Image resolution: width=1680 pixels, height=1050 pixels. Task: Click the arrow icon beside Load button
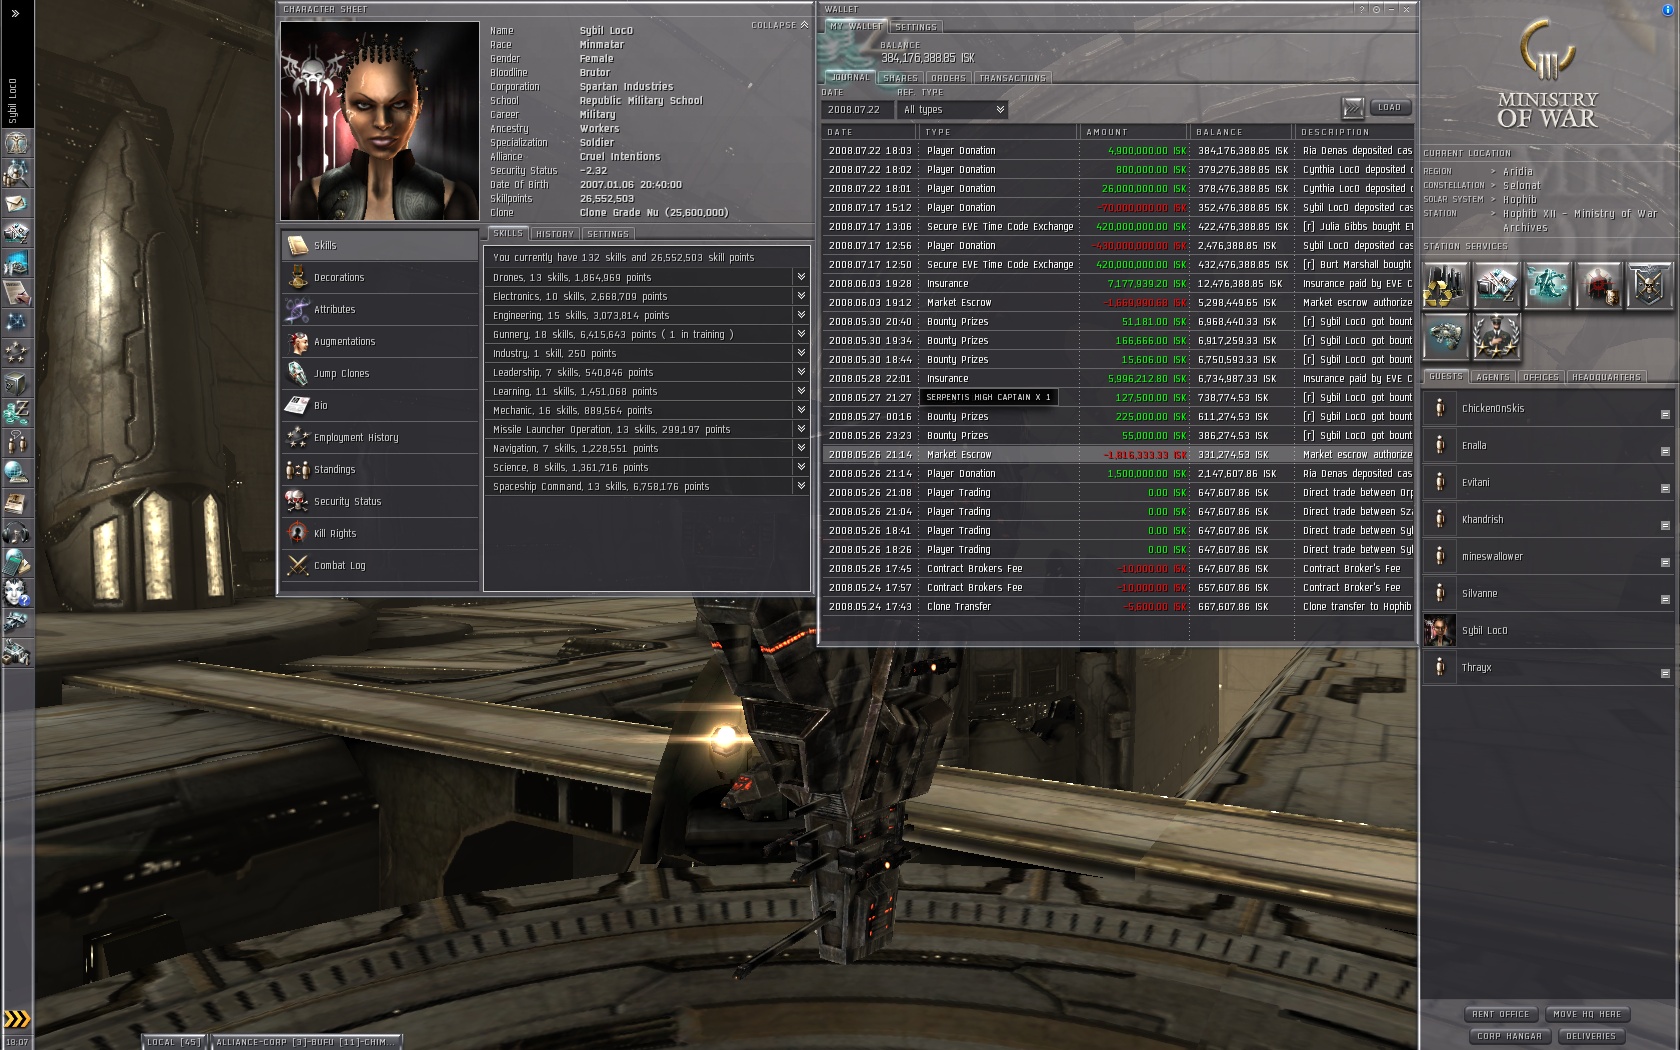point(1353,108)
